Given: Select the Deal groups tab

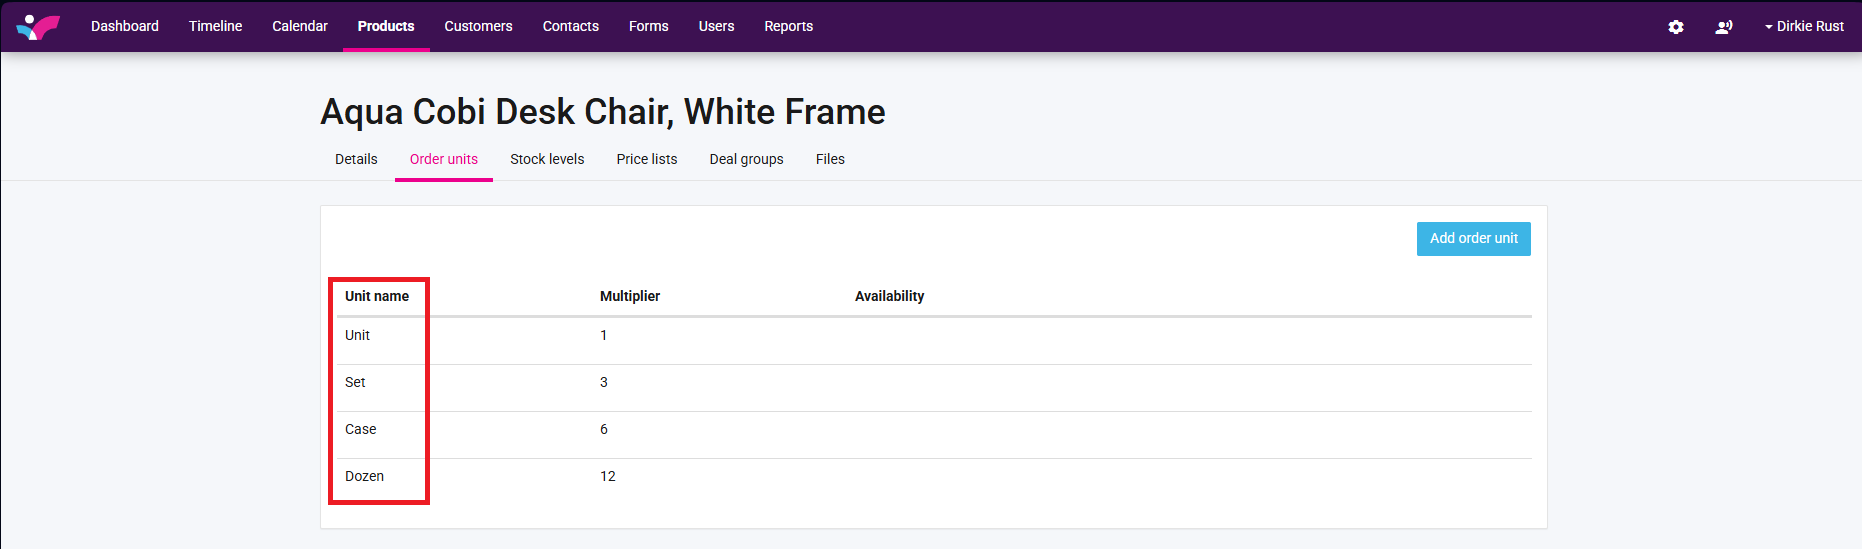Looking at the screenshot, I should (746, 160).
